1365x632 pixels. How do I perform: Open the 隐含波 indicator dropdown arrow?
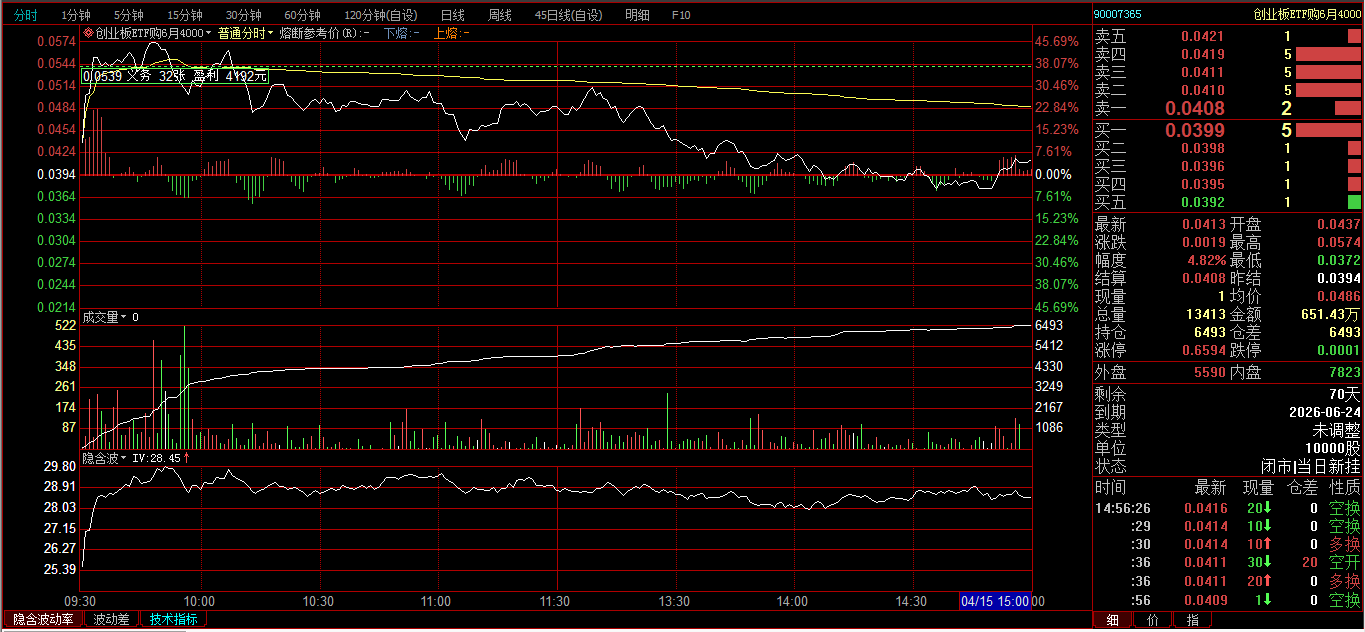pos(126,458)
